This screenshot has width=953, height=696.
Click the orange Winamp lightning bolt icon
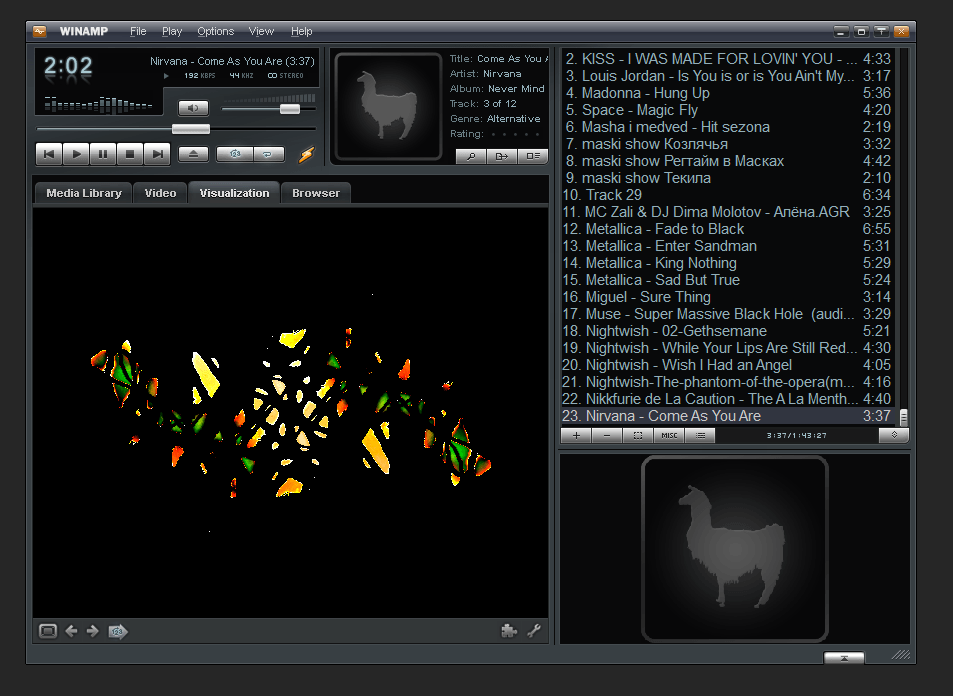coord(306,154)
